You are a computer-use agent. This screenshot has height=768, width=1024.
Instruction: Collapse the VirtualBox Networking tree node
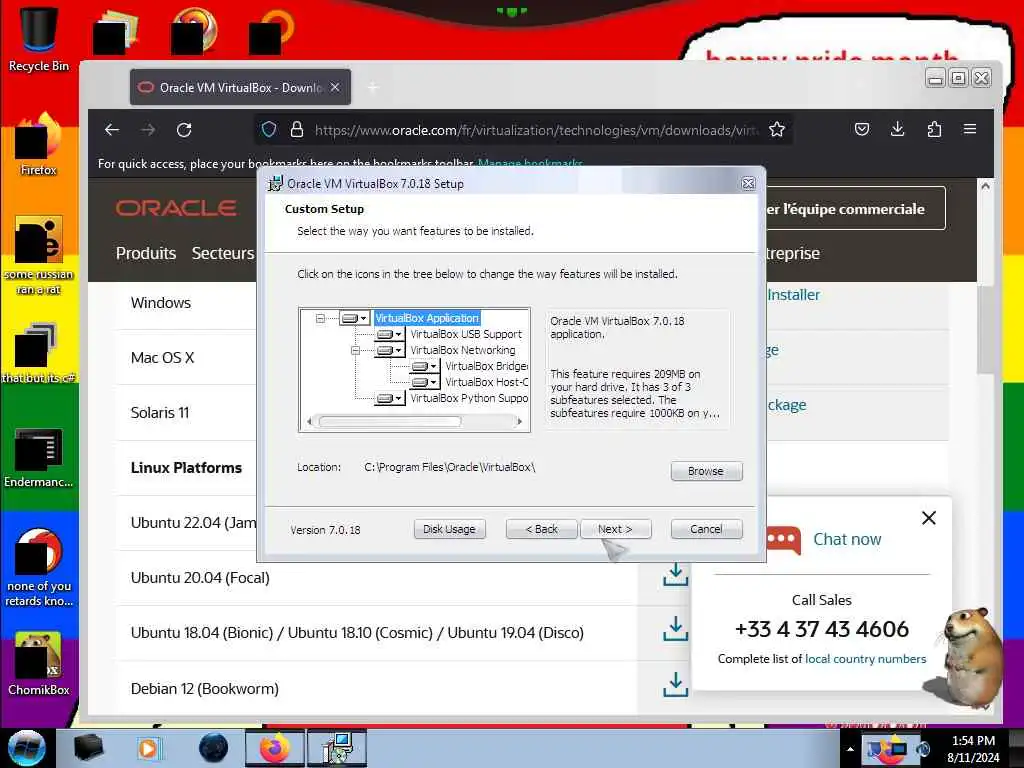[x=355, y=350]
